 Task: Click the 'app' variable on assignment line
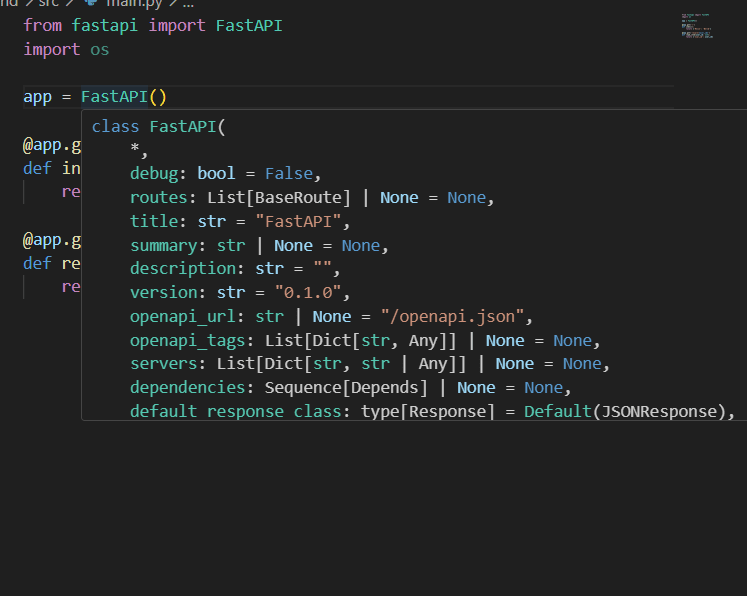pyautogui.click(x=38, y=97)
